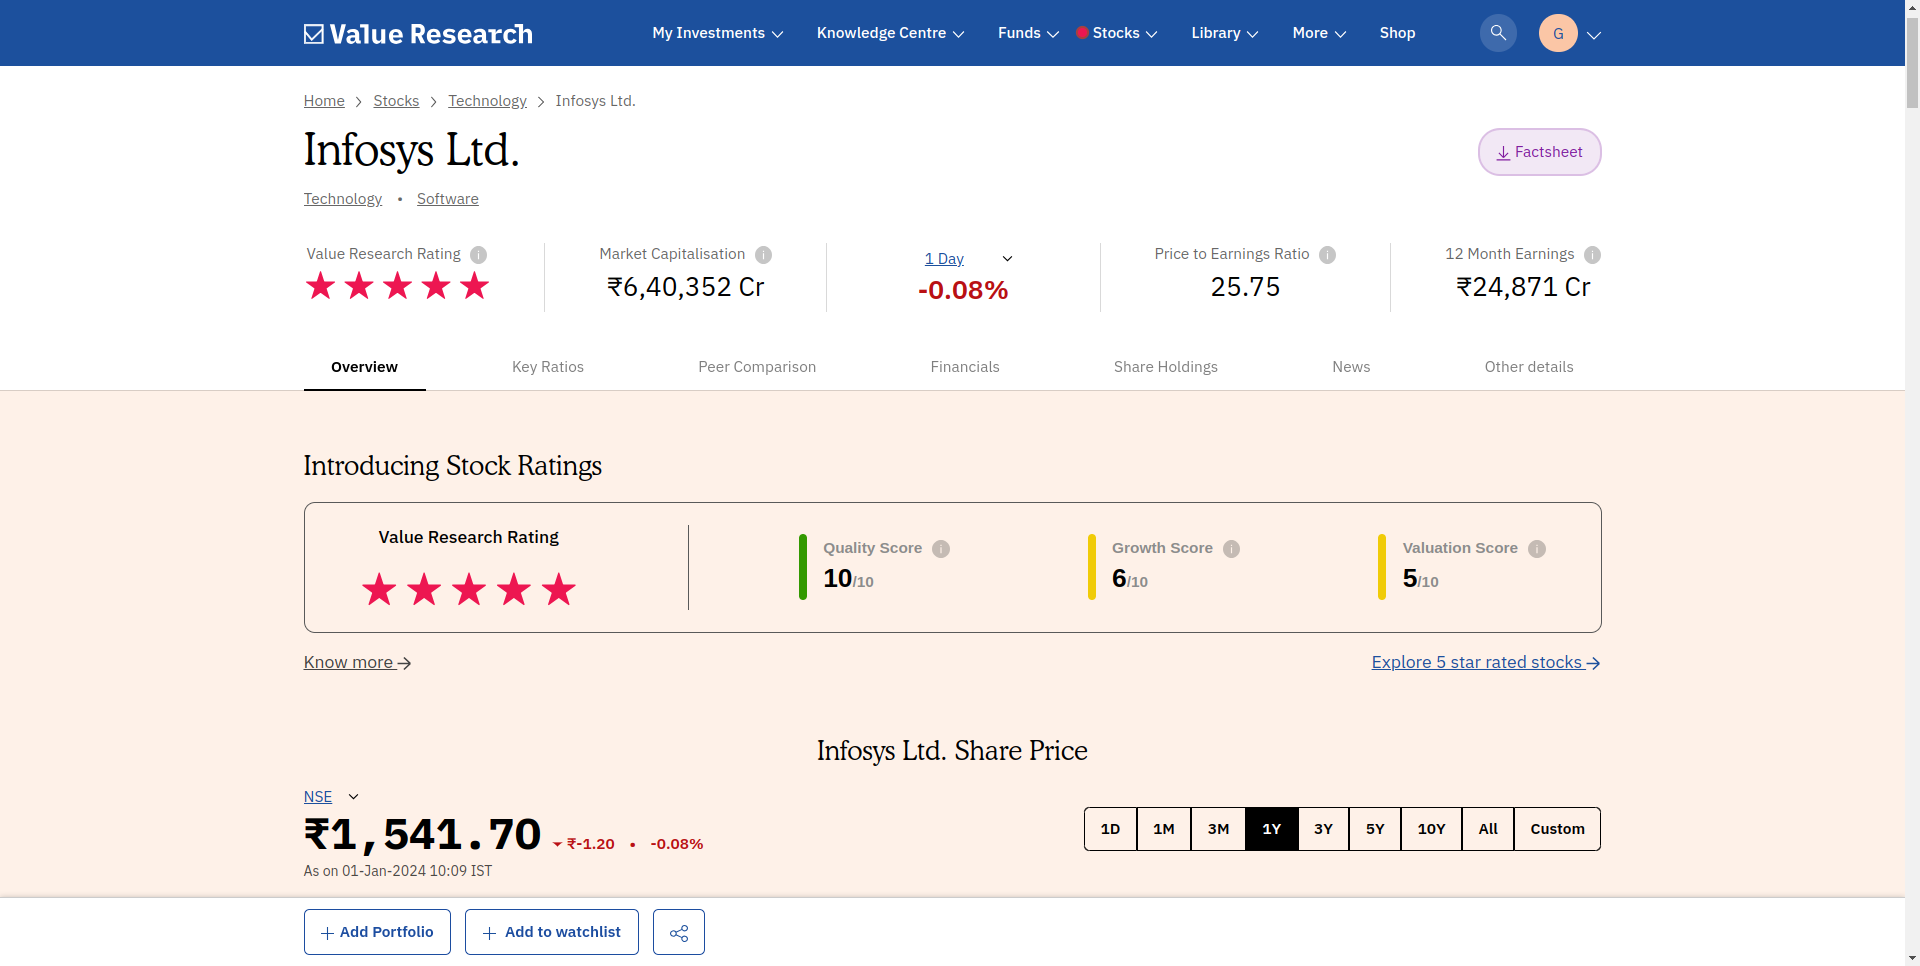Click info icon next to Growth Score
This screenshot has height=966, width=1920.
(x=1231, y=549)
